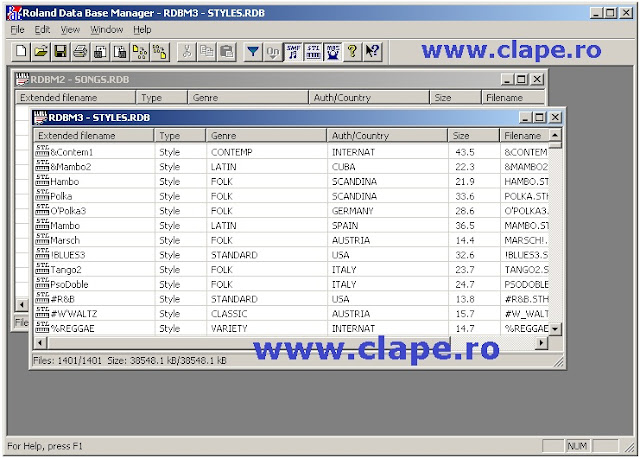The height and width of the screenshot is (459, 640).
Task: Click Size header in SONGS.RDB window
Action: [455, 98]
